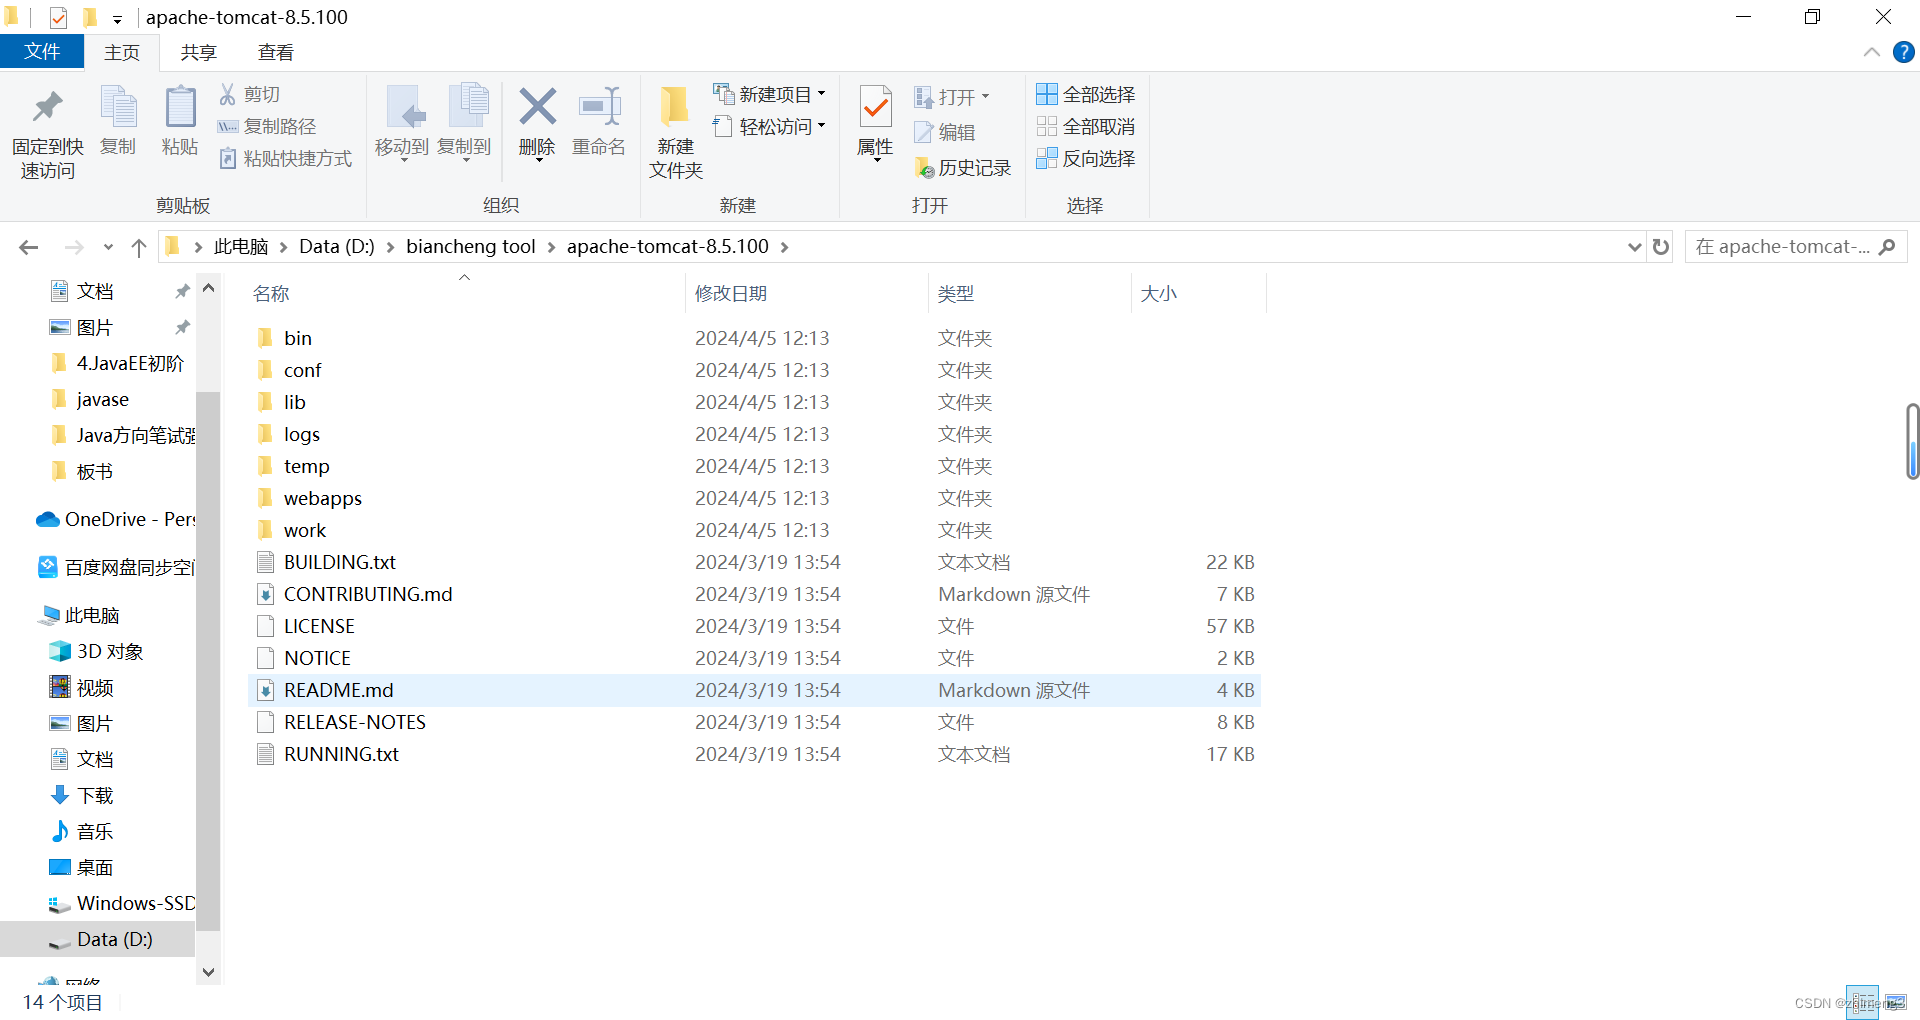
Task: Click Paste shortcut (粘贴快捷方式)
Action: [x=285, y=158]
